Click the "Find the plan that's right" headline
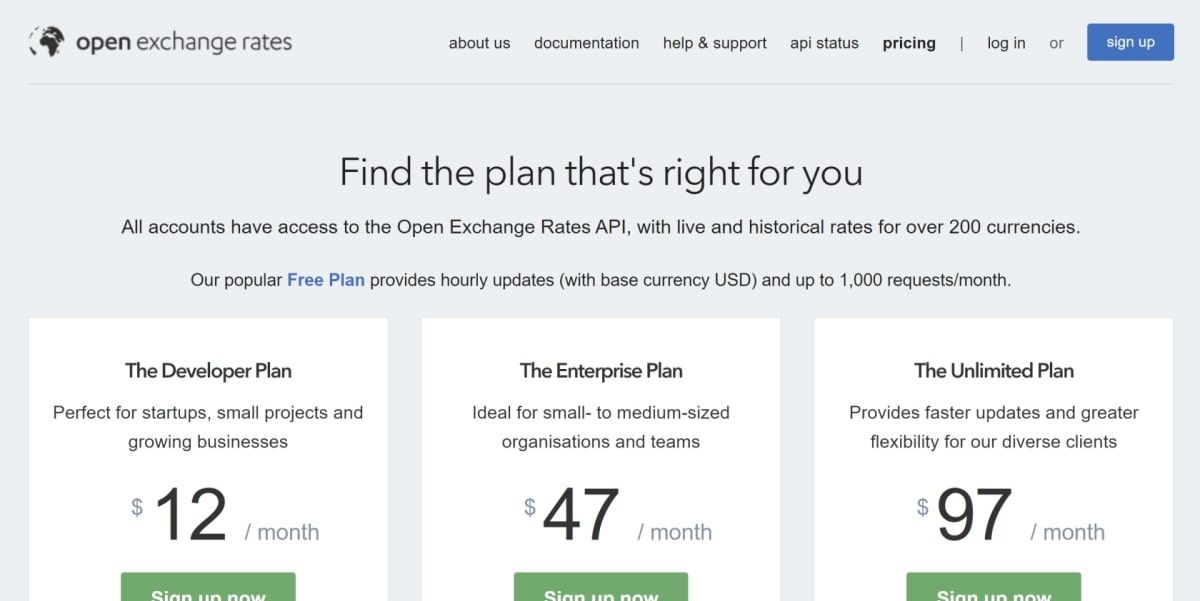Viewport: 1200px width, 601px height. point(601,173)
